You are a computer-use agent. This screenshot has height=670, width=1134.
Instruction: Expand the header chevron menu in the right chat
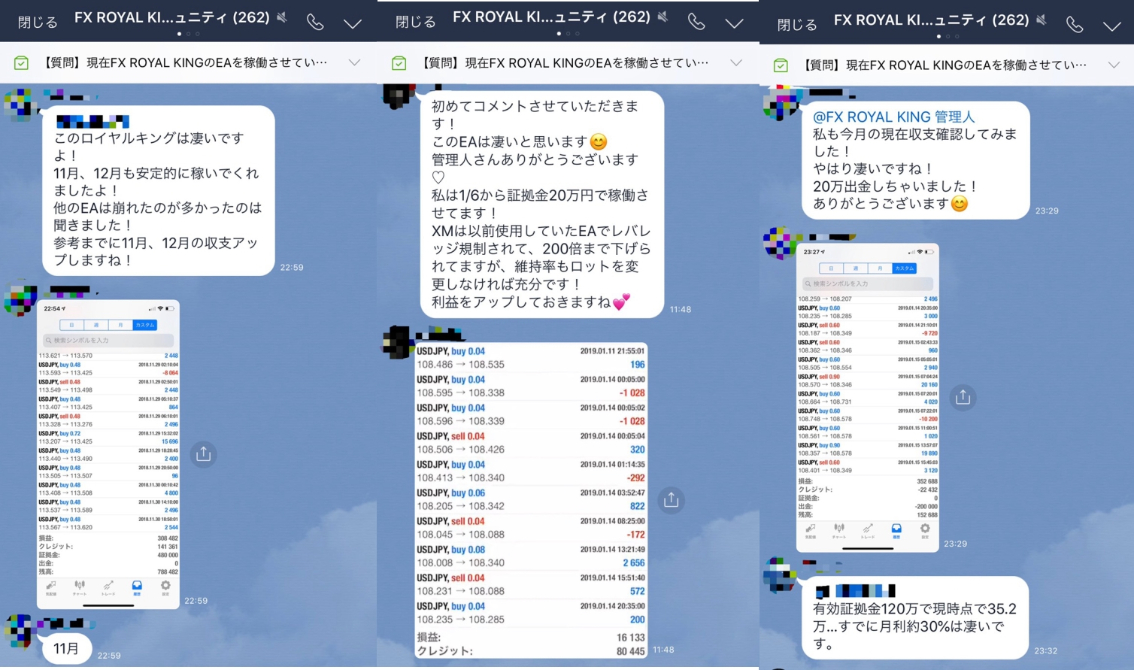1112,26
